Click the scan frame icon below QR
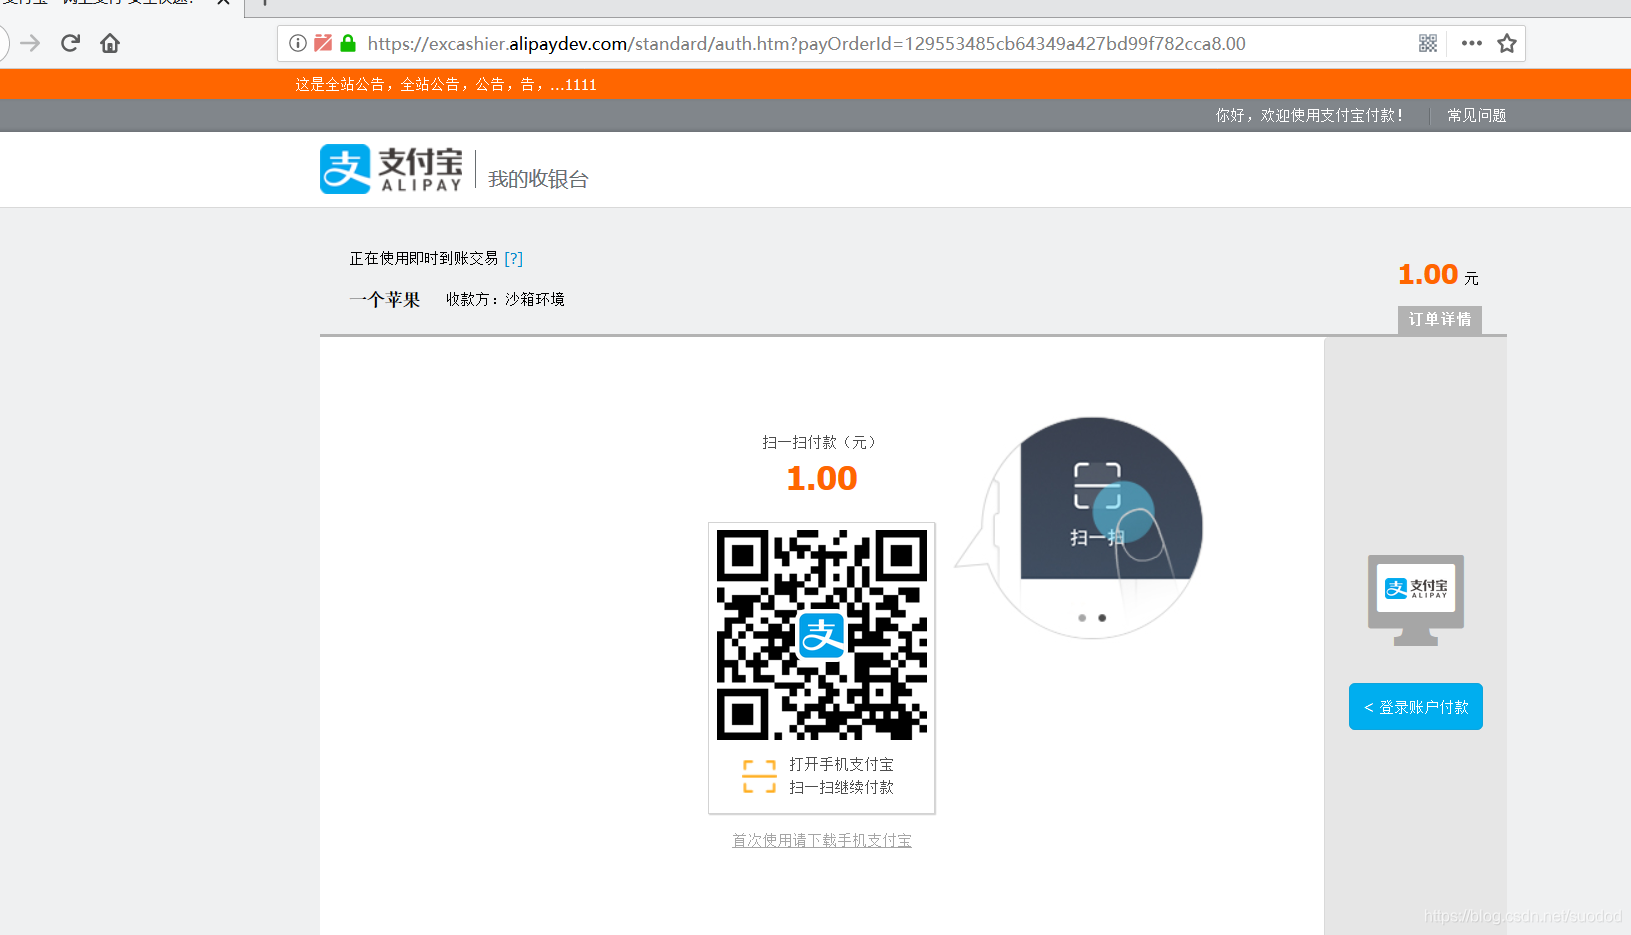The image size is (1631, 935). coord(759,776)
